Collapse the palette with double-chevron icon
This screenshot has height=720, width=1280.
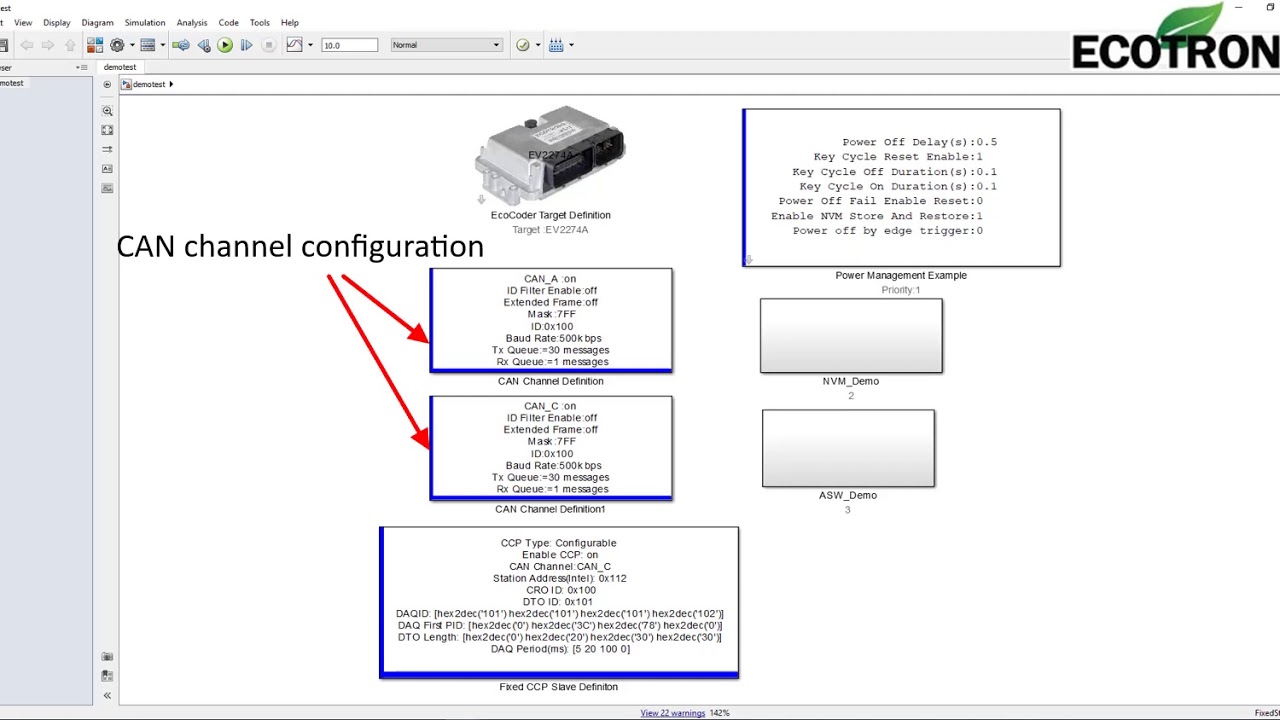pyautogui.click(x=107, y=695)
